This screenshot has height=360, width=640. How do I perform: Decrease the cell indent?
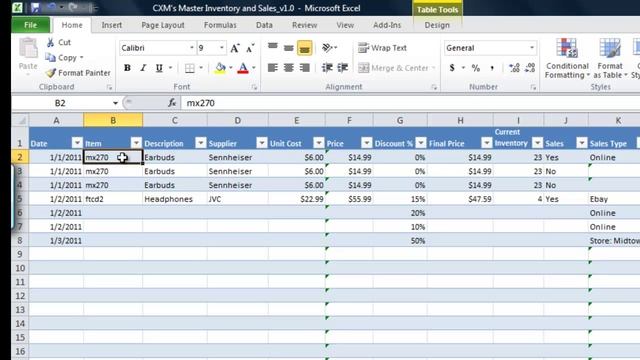[x=327, y=68]
